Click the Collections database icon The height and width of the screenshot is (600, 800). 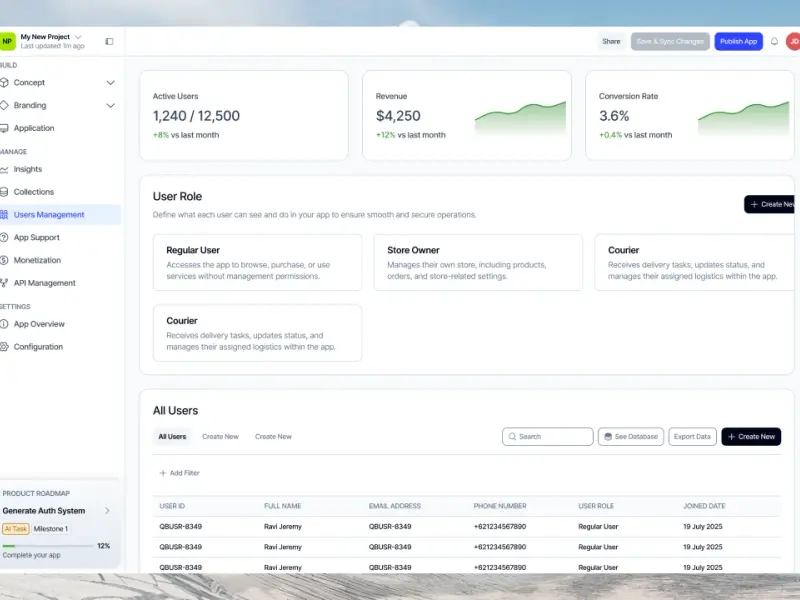click(5, 192)
